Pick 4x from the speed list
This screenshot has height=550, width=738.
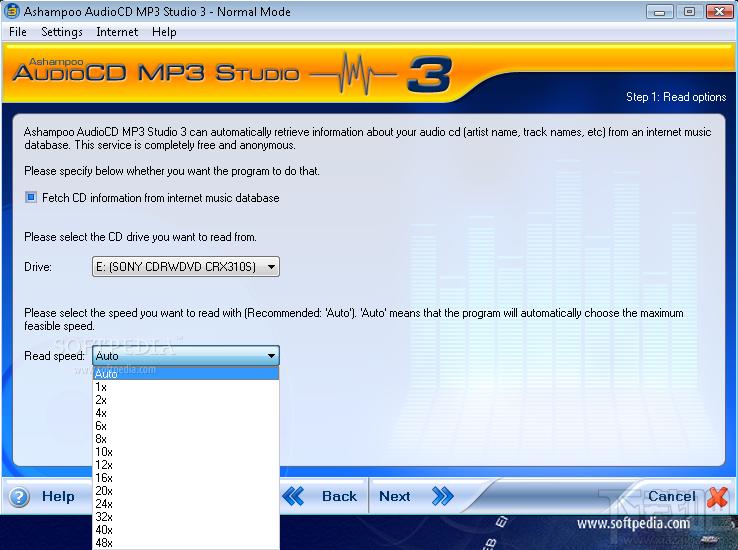point(185,413)
